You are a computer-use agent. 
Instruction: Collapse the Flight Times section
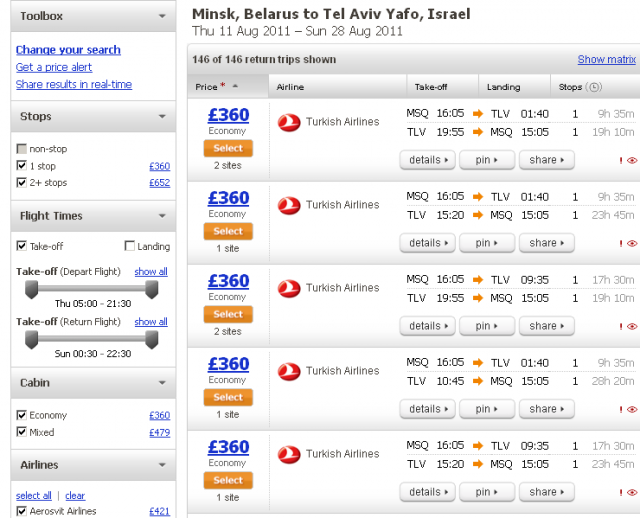162,216
